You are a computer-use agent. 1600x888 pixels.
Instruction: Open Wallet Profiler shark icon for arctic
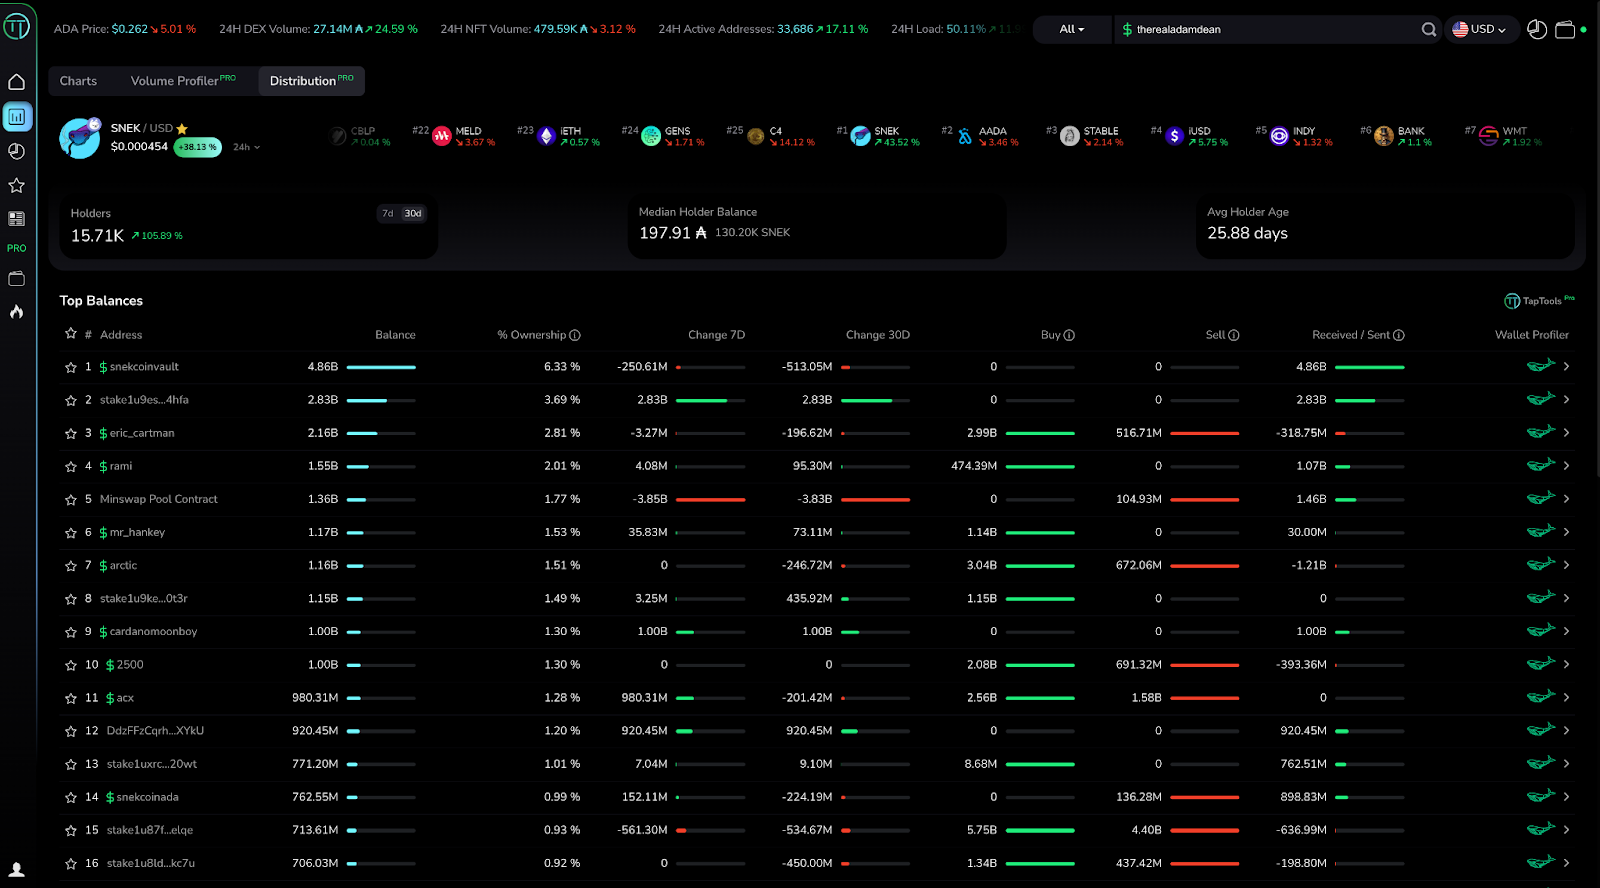click(1541, 564)
